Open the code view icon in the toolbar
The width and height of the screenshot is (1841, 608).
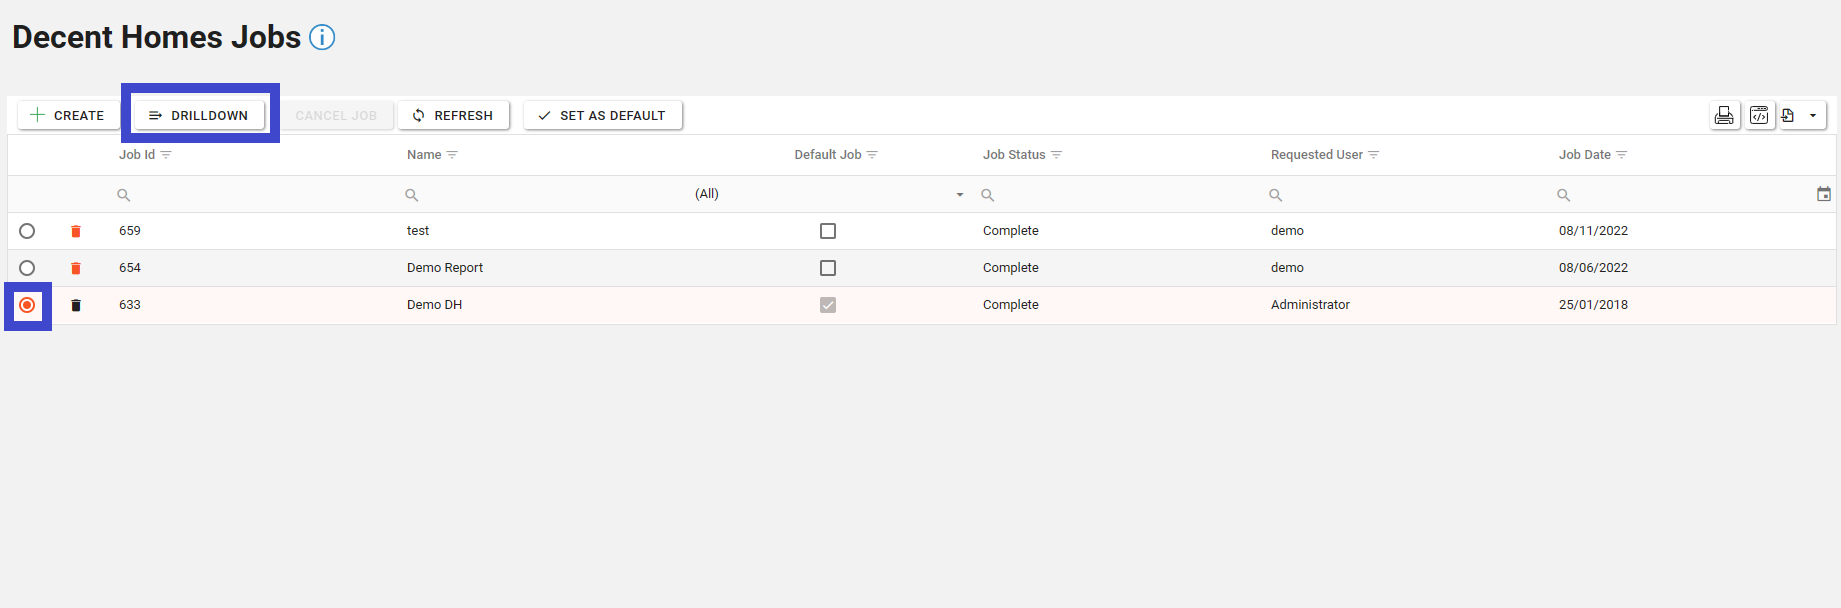coord(1759,115)
